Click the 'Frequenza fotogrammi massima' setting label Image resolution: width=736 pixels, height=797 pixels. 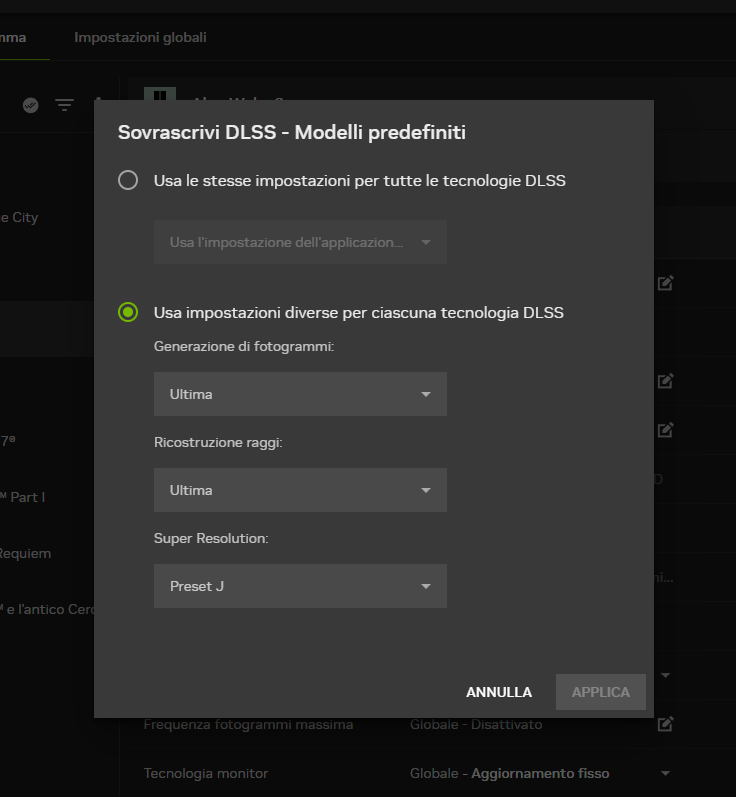[248, 724]
